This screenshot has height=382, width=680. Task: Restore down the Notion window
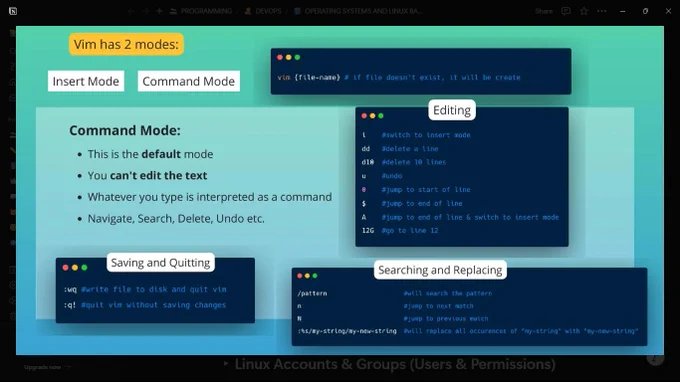pos(645,11)
